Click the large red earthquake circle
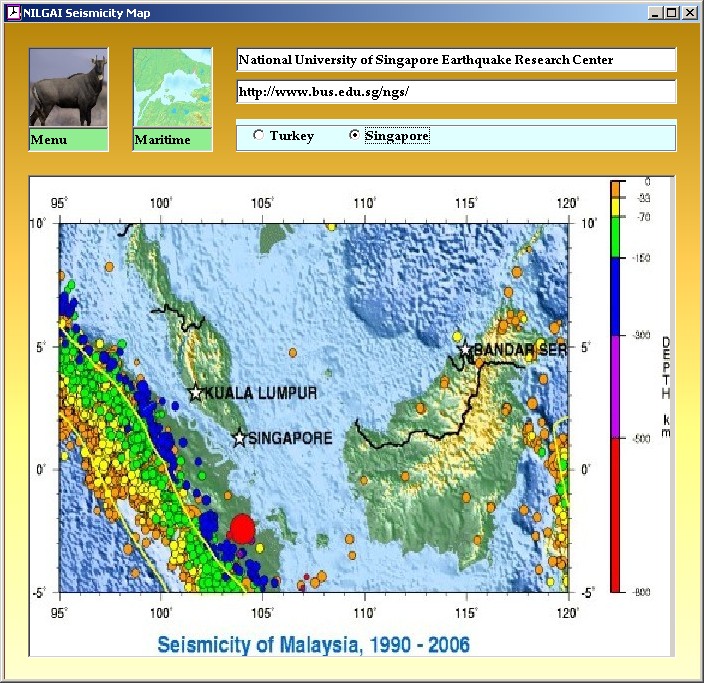 [242, 528]
